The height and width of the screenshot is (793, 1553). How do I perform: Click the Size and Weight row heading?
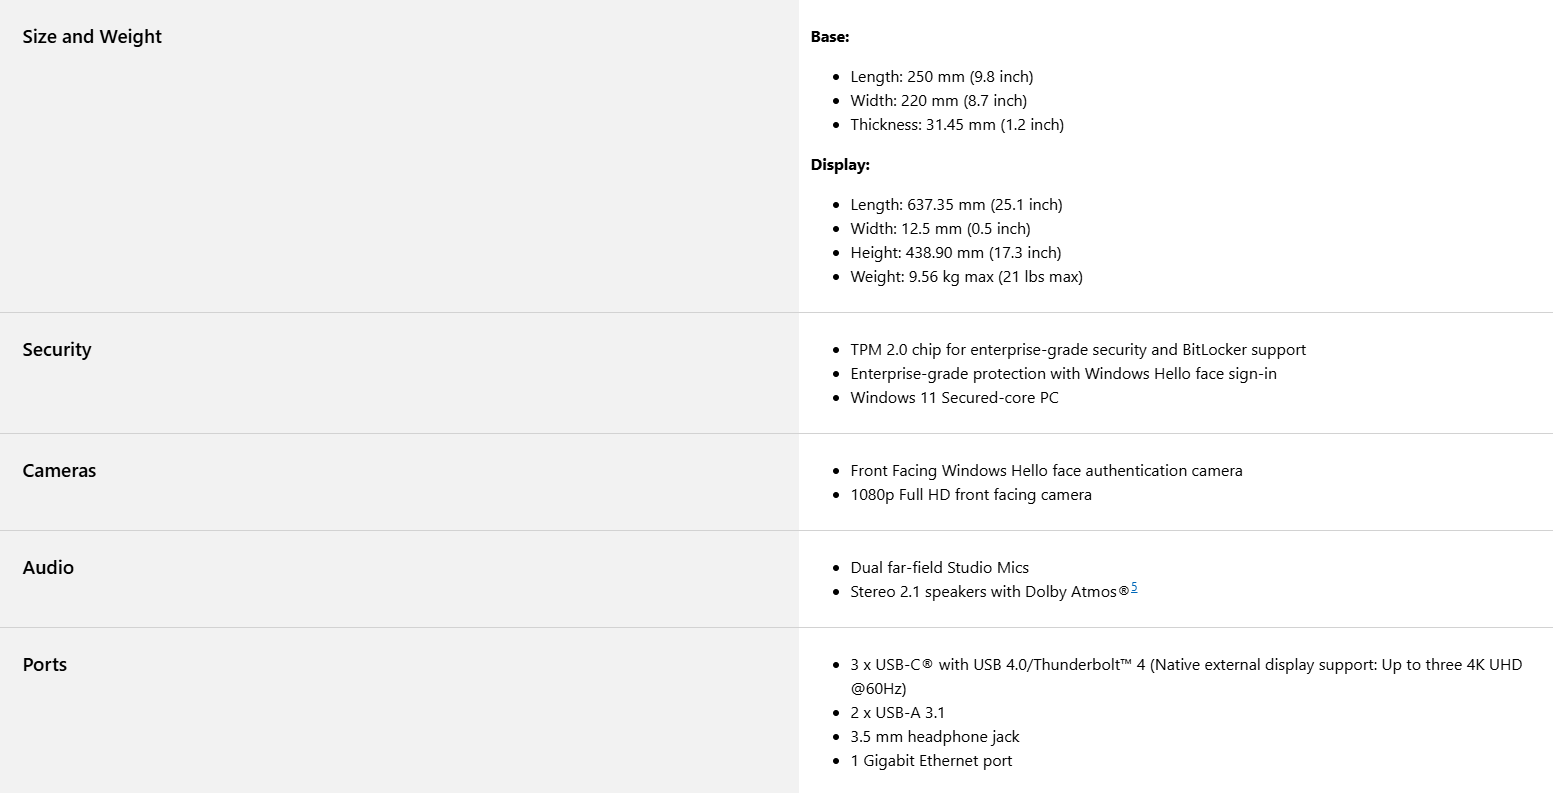(x=92, y=37)
